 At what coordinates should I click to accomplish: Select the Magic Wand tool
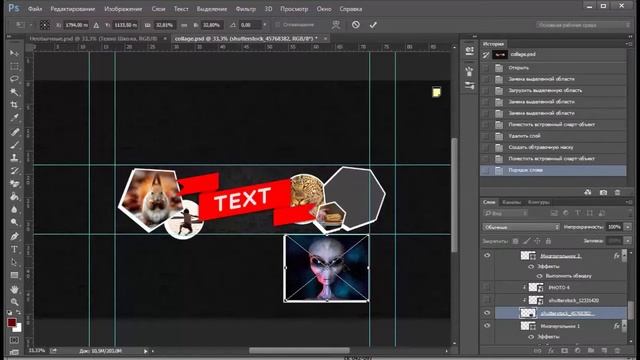point(14,92)
